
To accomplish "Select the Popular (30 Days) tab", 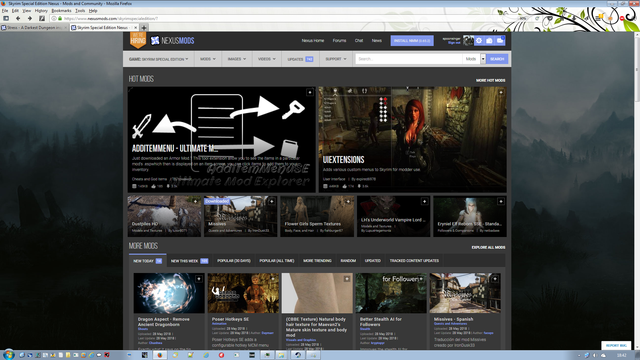I will tap(234, 261).
